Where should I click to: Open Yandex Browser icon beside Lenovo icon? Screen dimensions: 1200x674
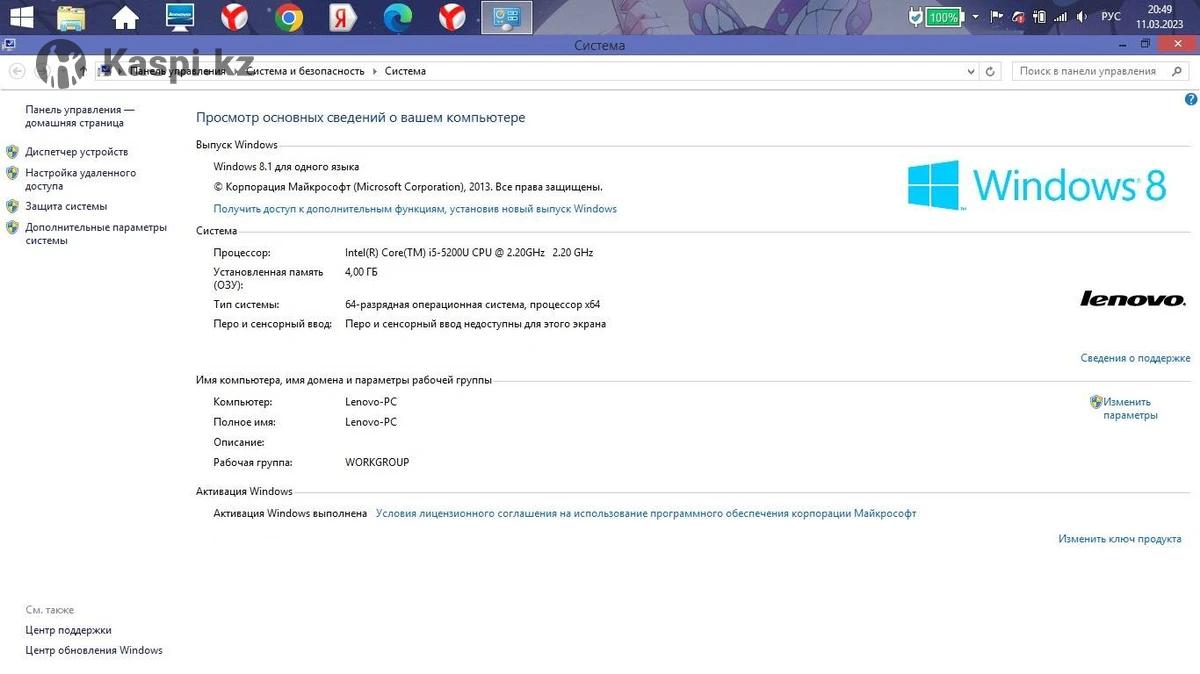(235, 17)
